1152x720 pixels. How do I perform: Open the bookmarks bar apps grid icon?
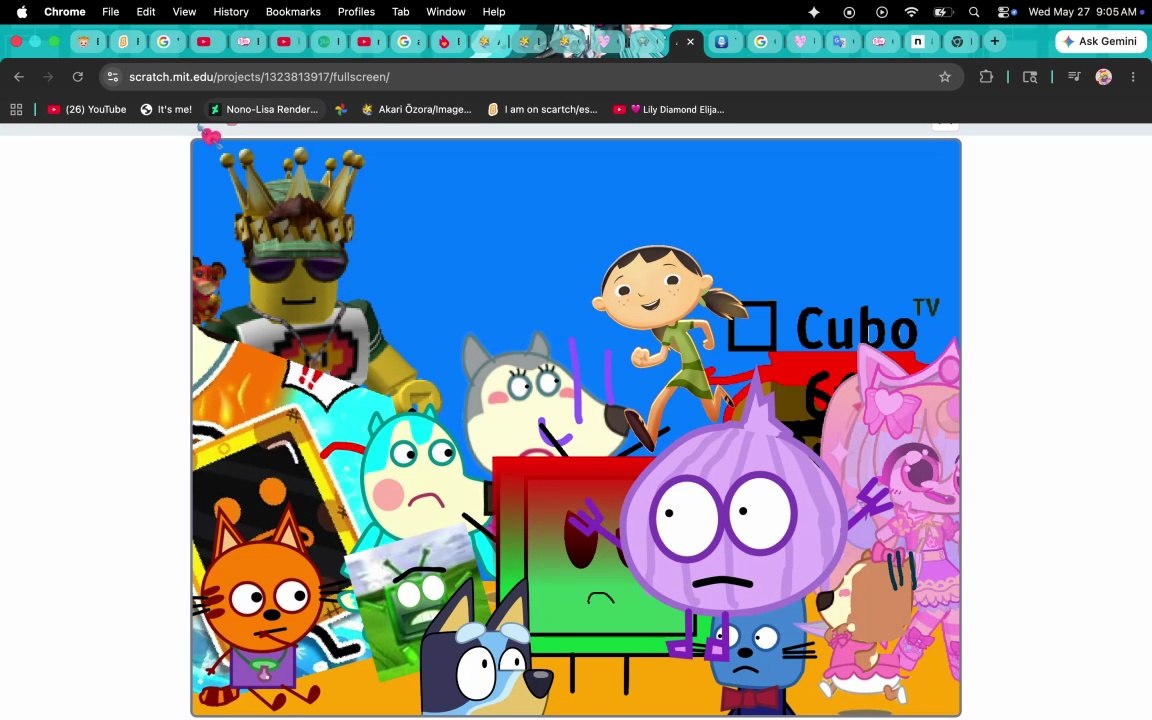[16, 109]
